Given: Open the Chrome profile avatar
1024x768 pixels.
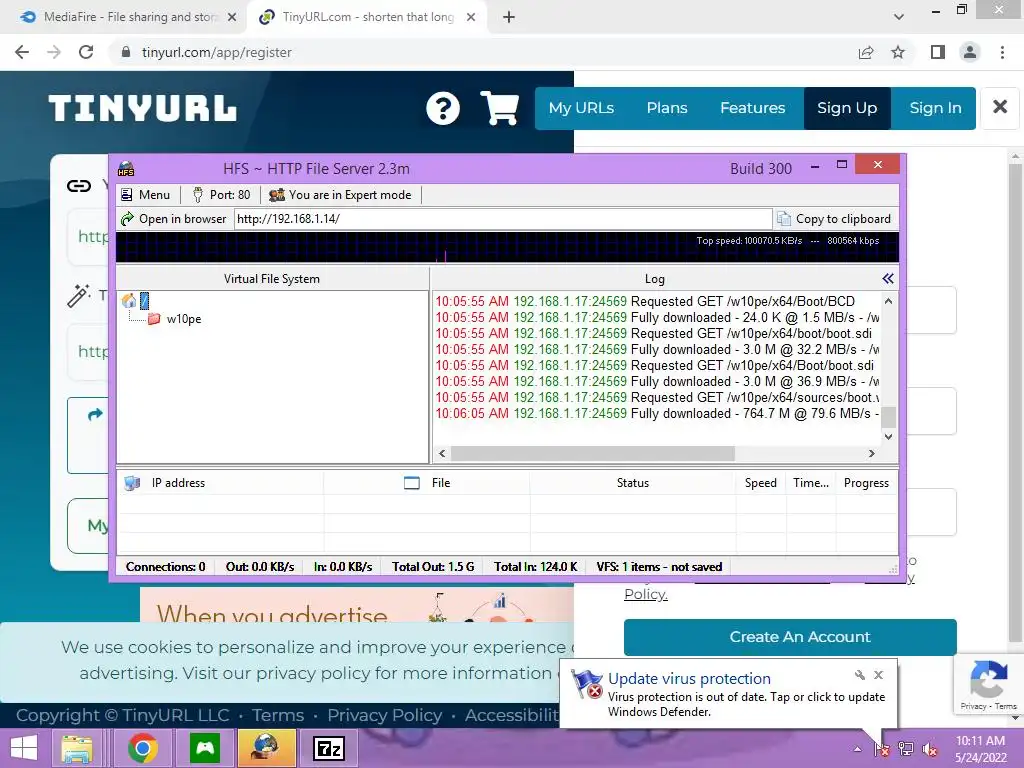Looking at the screenshot, I should click(970, 52).
